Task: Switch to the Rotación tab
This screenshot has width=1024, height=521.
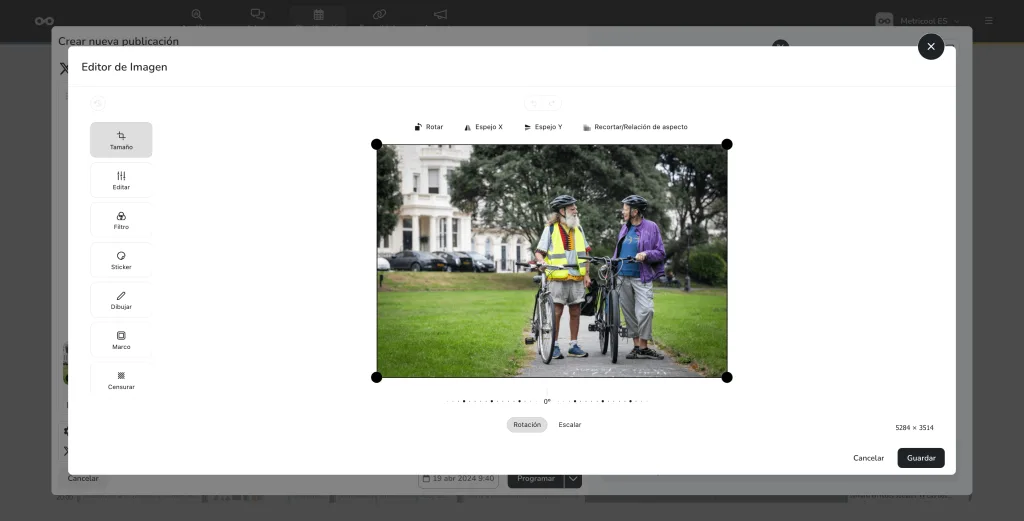Action: 527,424
